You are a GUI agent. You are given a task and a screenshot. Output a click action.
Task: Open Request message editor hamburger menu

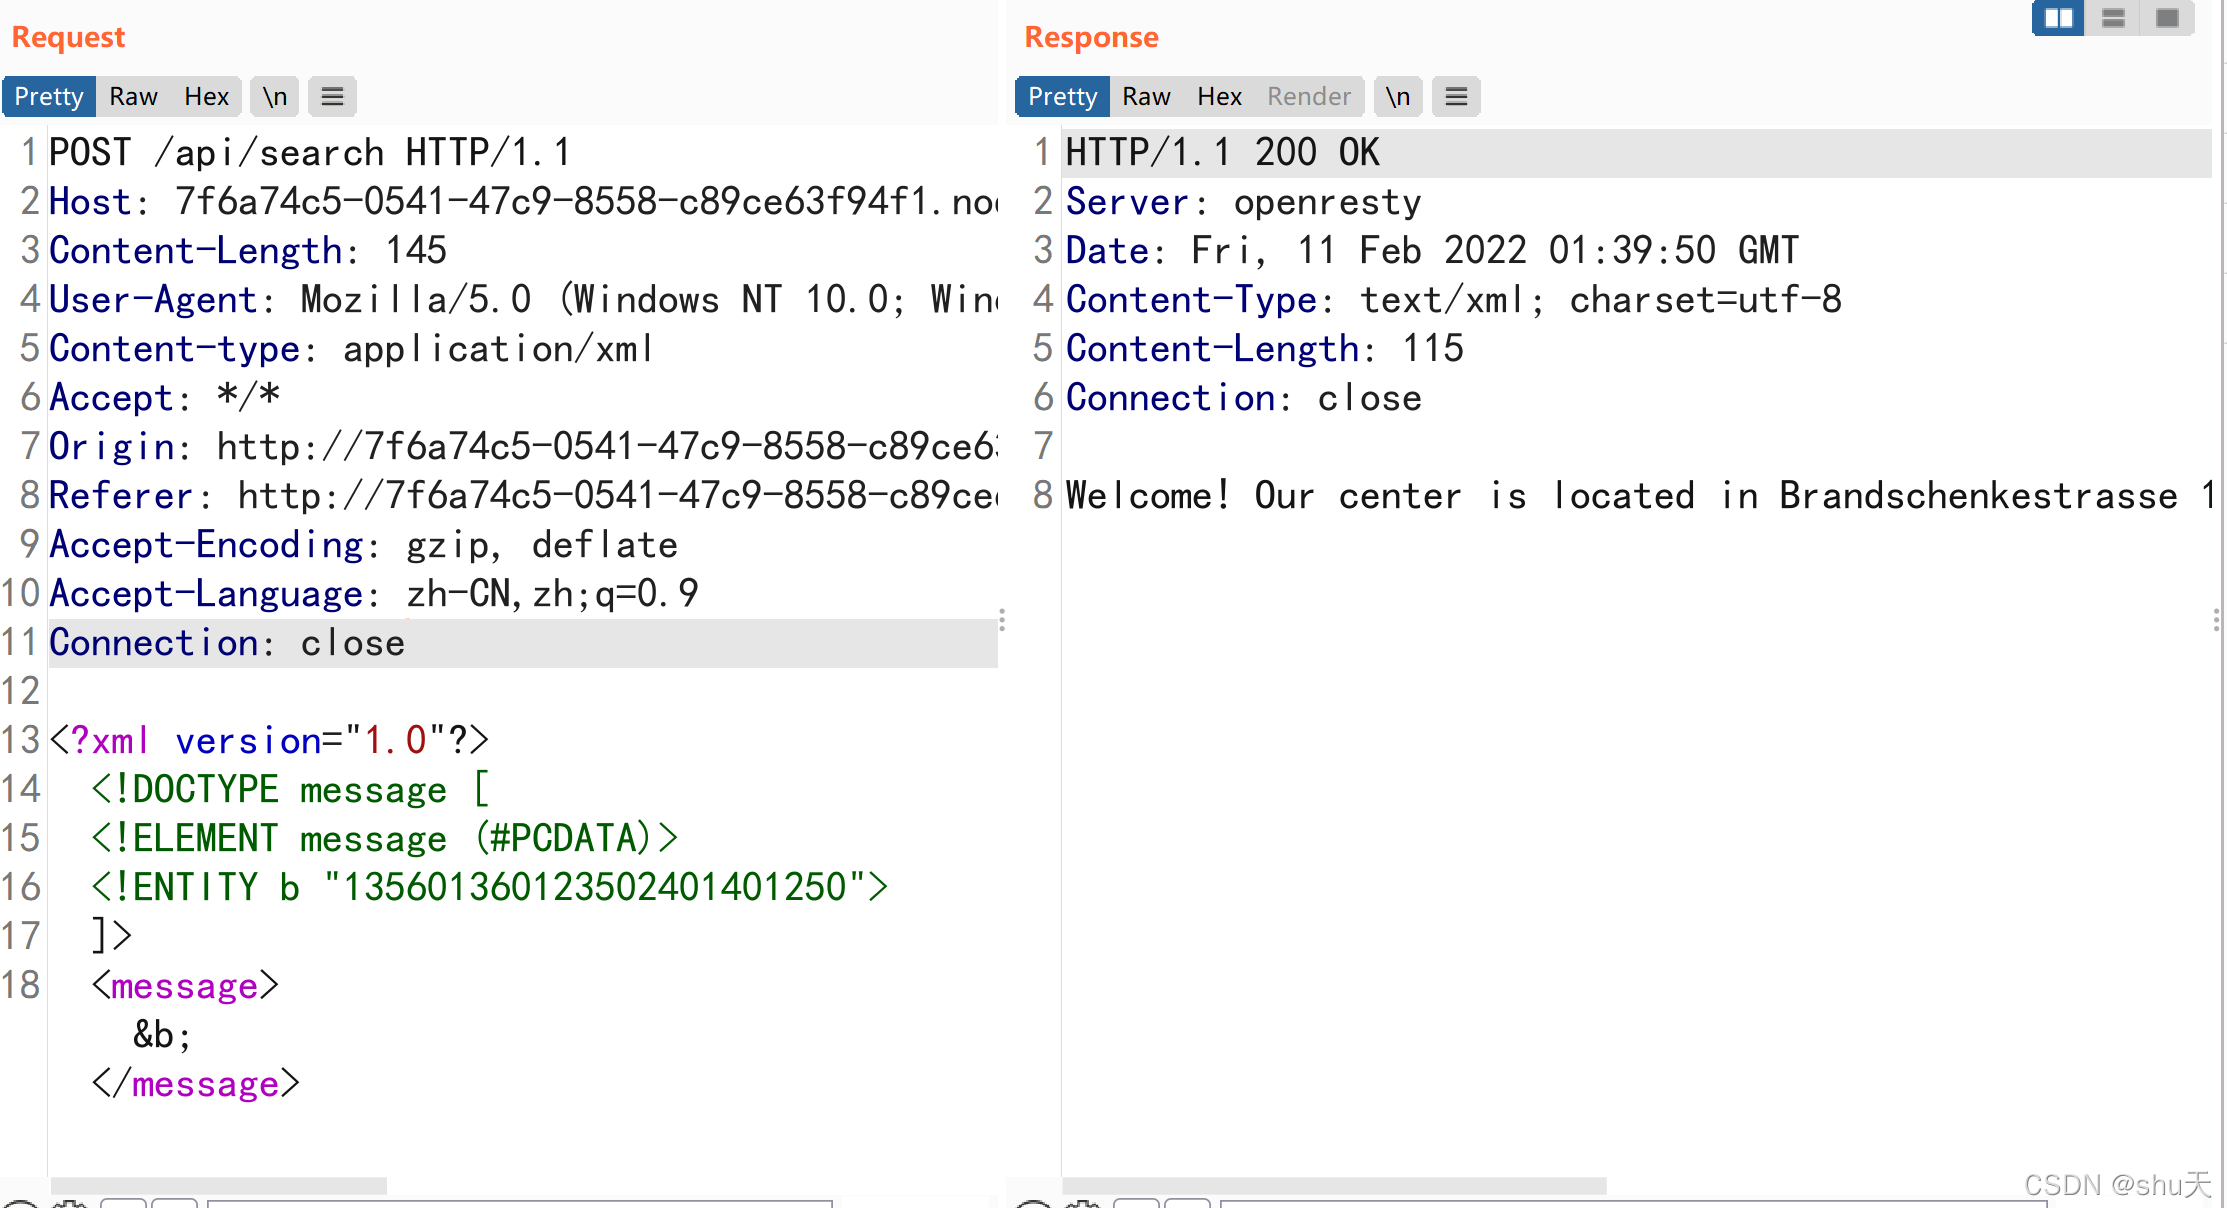[332, 97]
